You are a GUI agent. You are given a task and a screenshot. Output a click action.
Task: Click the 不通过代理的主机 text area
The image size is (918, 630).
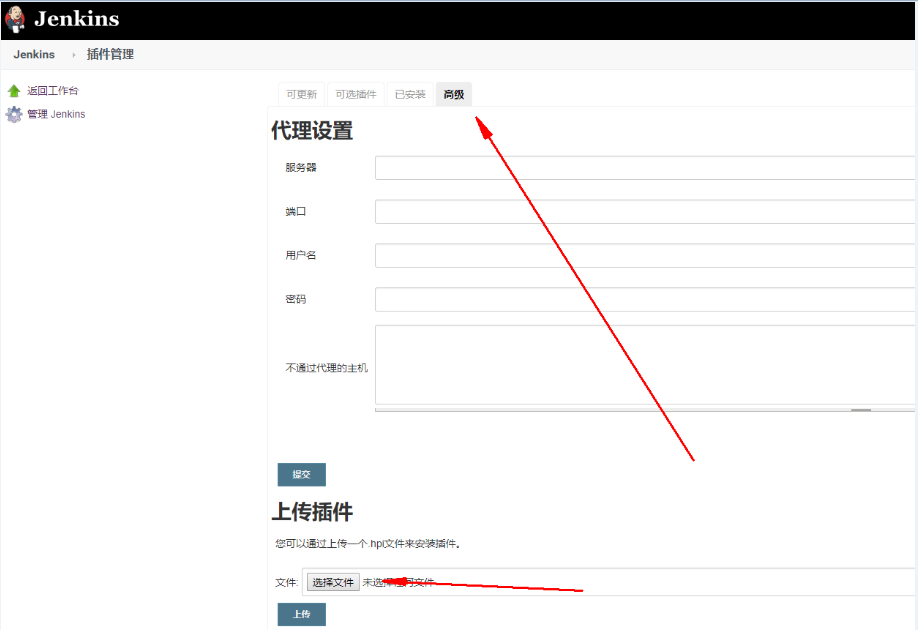[645, 365]
